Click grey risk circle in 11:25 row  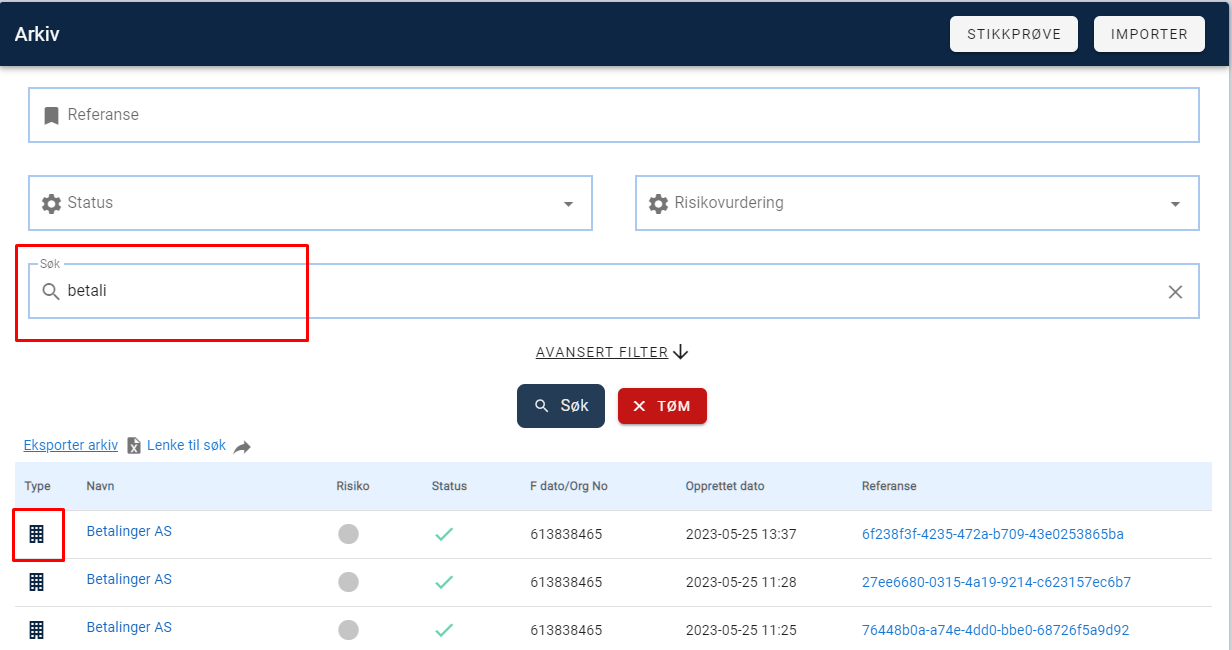pos(348,630)
